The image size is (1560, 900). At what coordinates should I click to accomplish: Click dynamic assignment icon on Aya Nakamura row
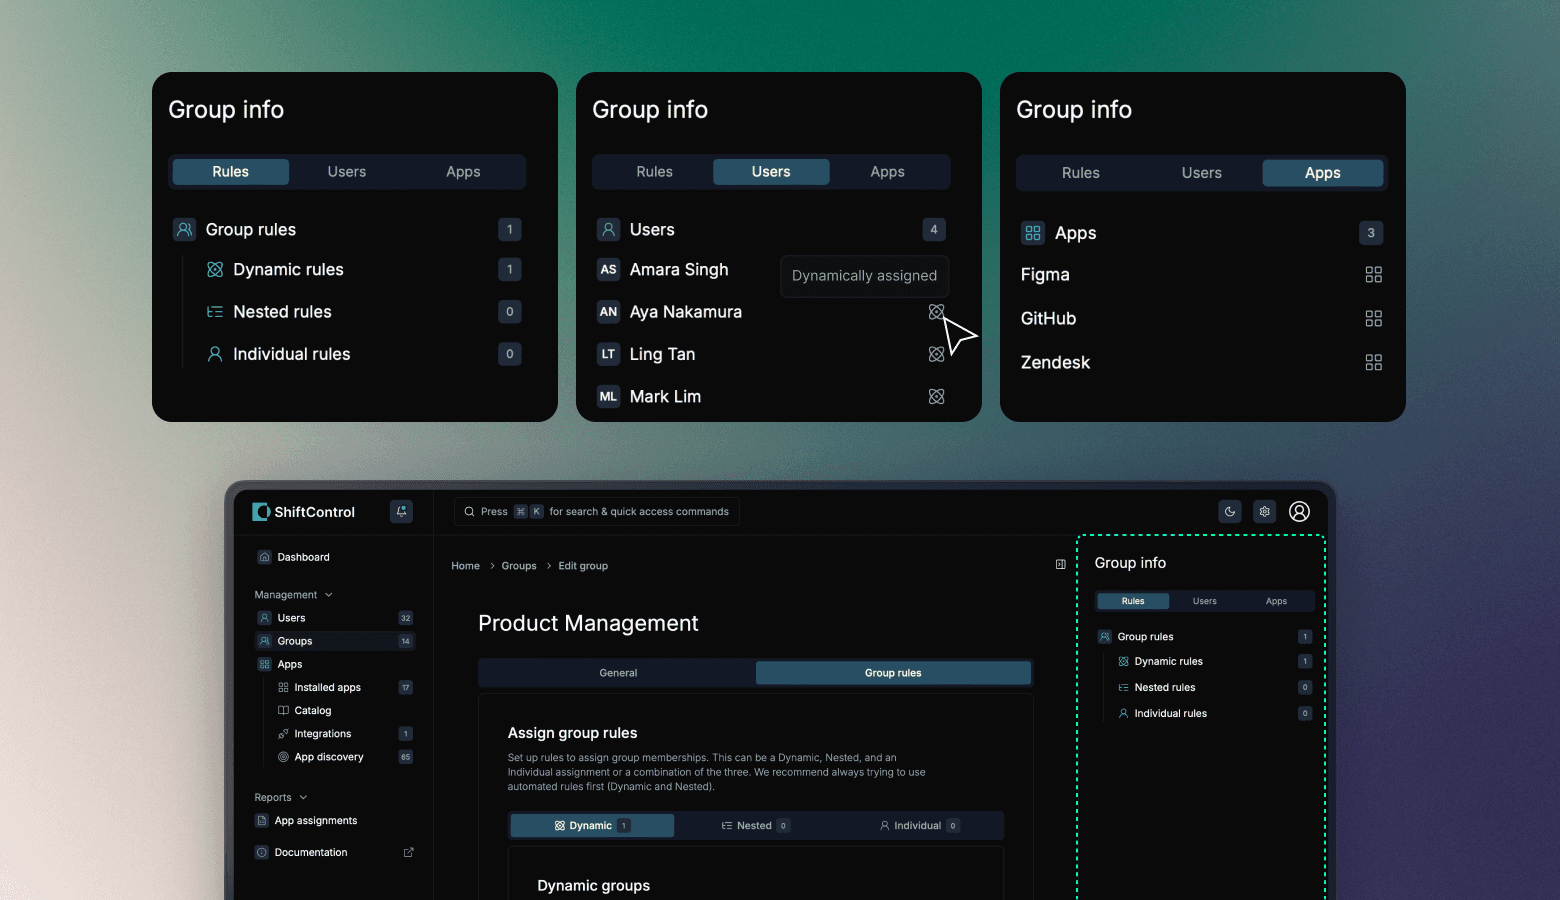pyautogui.click(x=937, y=312)
